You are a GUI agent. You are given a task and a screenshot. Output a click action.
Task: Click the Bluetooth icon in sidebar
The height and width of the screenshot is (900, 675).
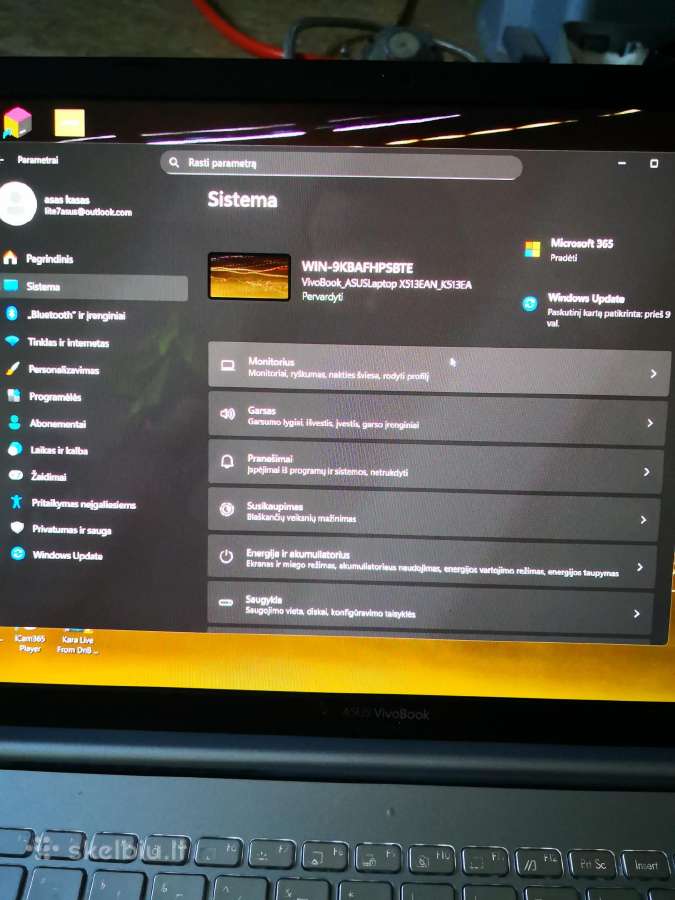coord(11,313)
